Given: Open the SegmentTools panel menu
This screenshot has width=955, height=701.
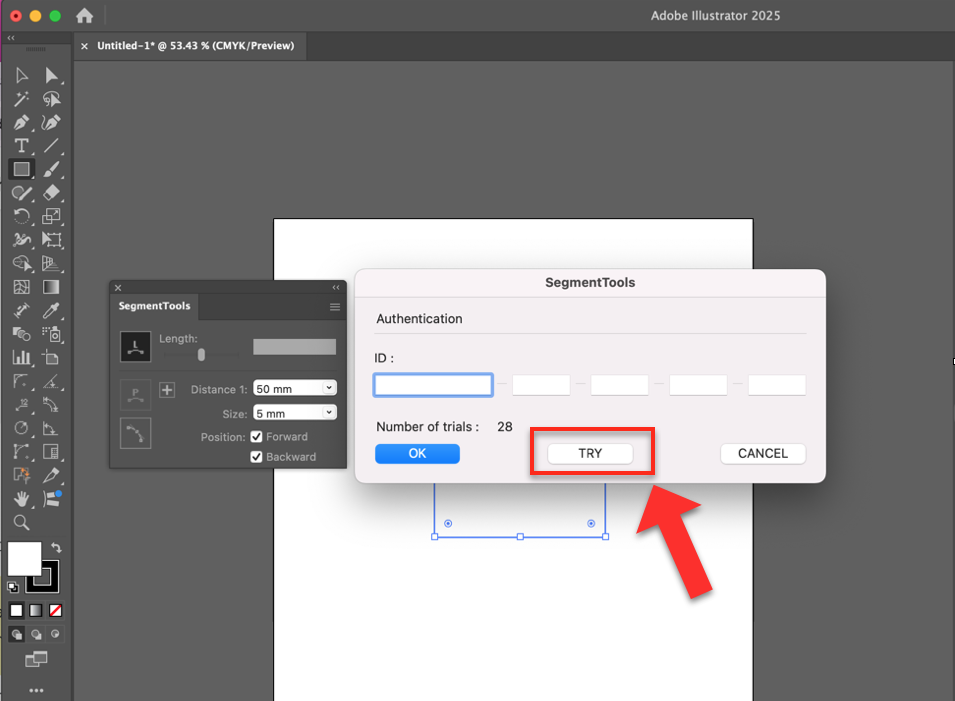Looking at the screenshot, I should [335, 307].
